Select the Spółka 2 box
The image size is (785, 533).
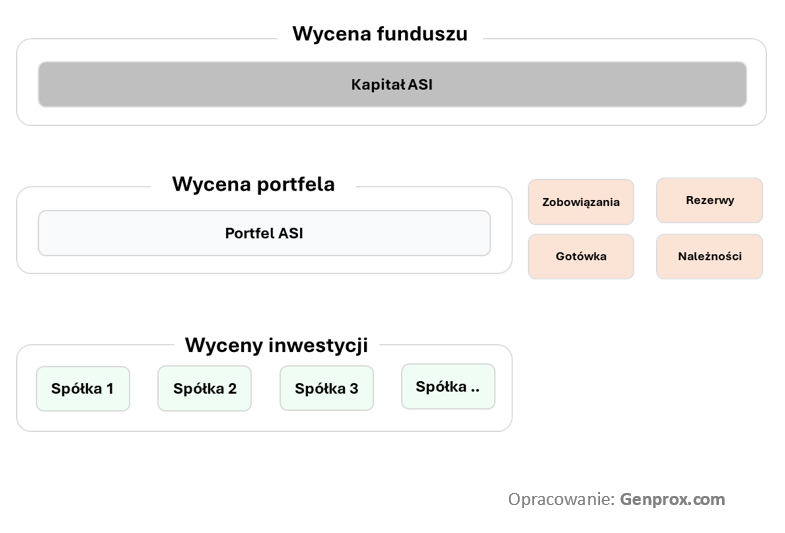click(205, 388)
